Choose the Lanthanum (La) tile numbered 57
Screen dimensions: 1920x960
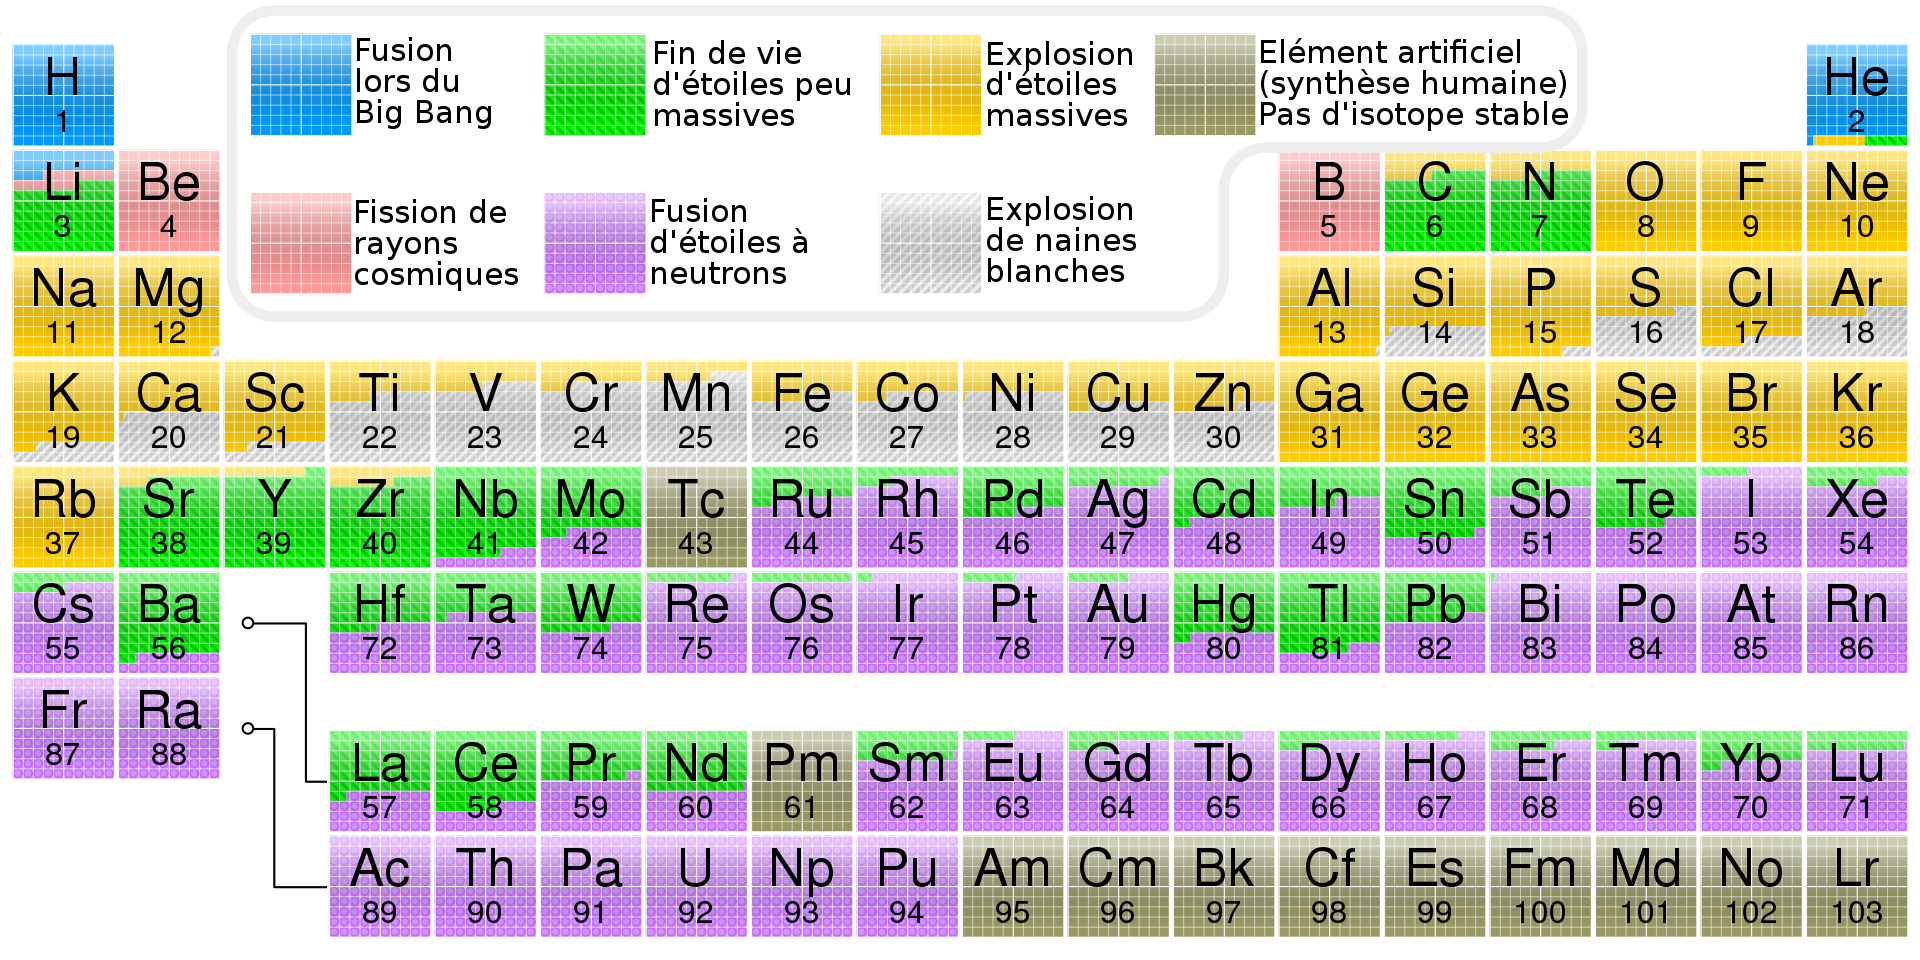pyautogui.click(x=380, y=782)
